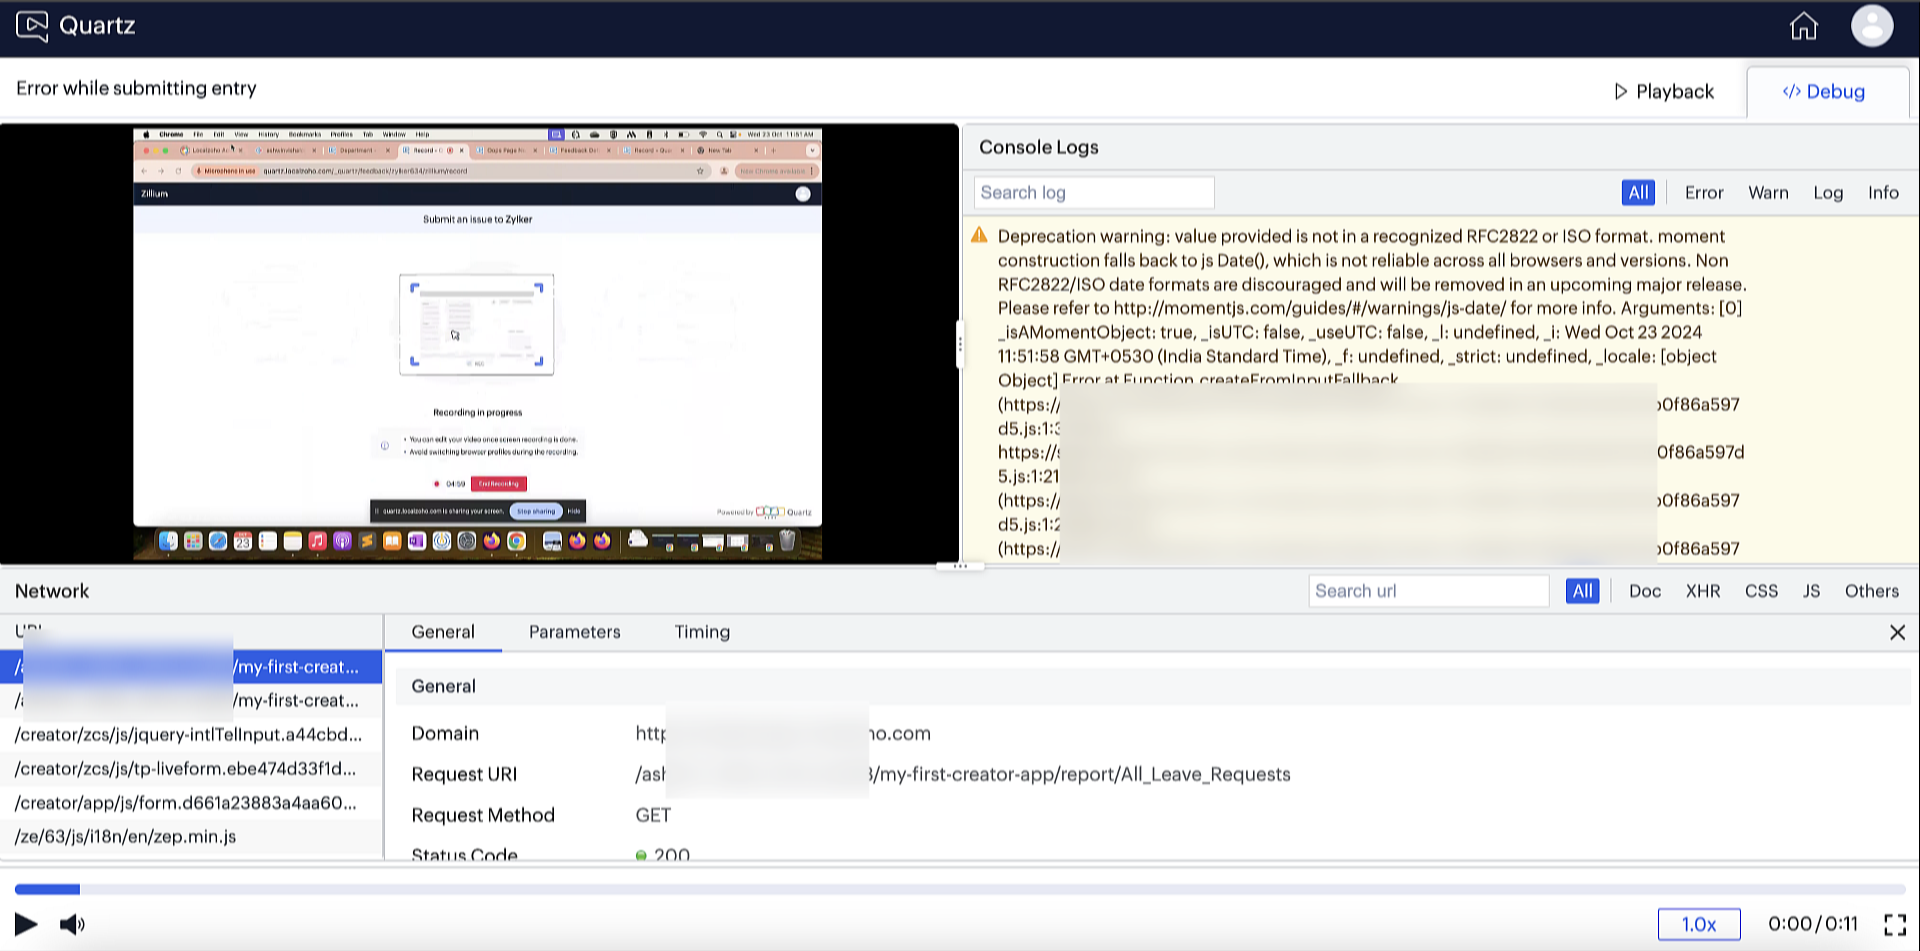Select the jquery-intlTelInput network request

[191, 735]
